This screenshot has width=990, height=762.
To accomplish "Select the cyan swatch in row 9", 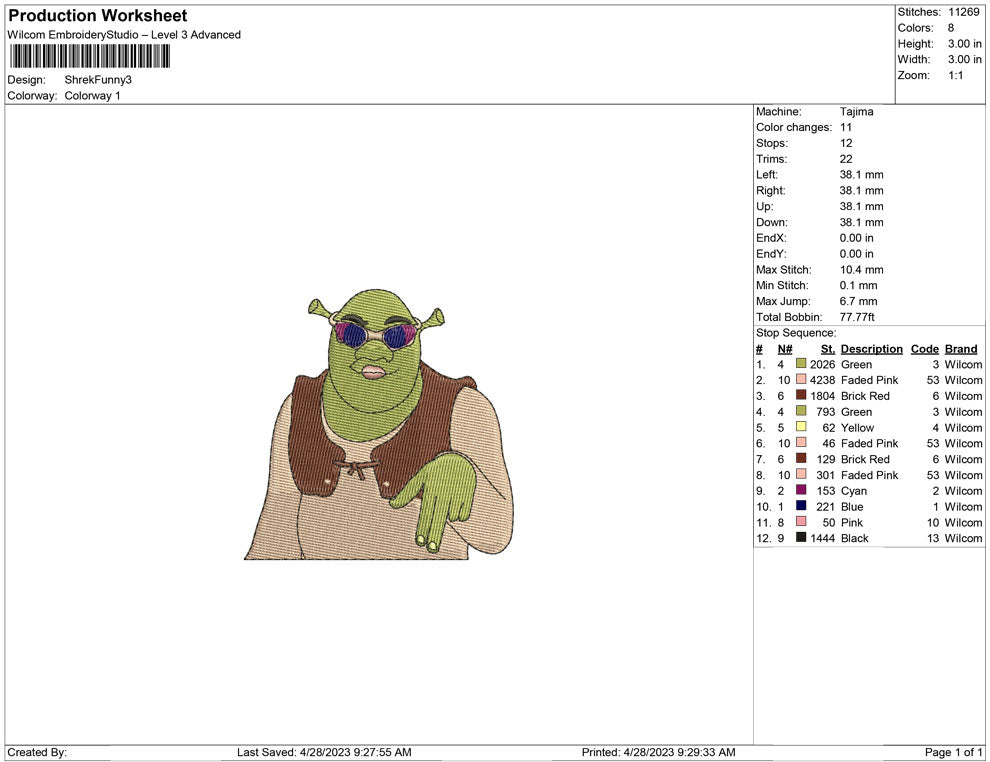I will pos(801,490).
